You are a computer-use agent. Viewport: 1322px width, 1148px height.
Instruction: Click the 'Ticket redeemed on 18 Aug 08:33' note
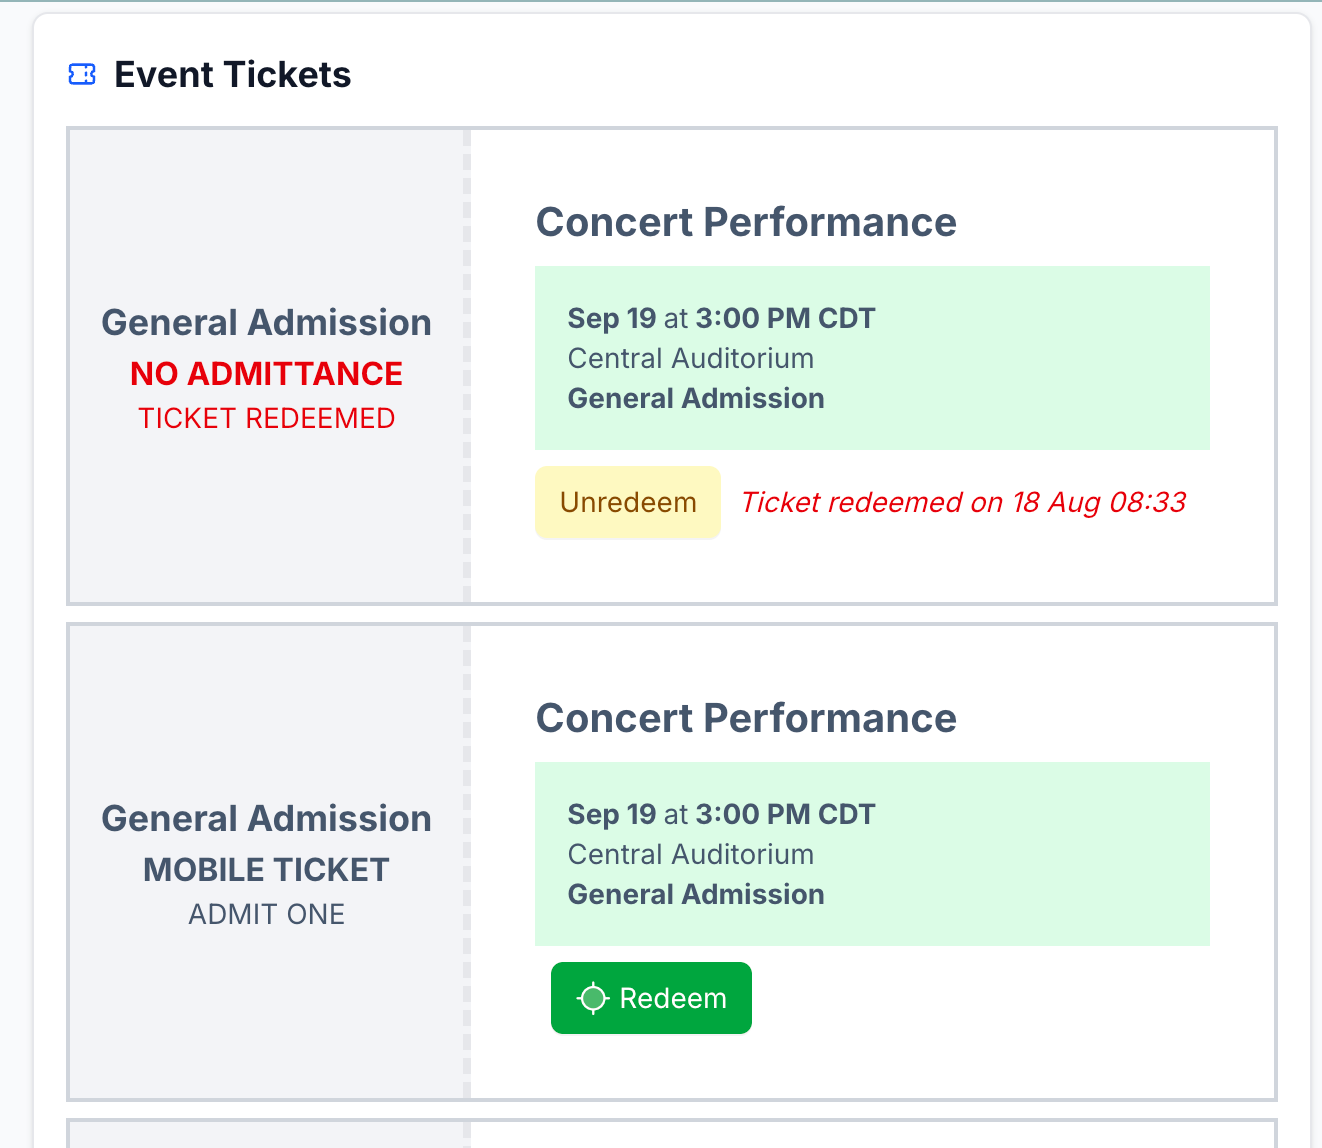[x=963, y=502]
